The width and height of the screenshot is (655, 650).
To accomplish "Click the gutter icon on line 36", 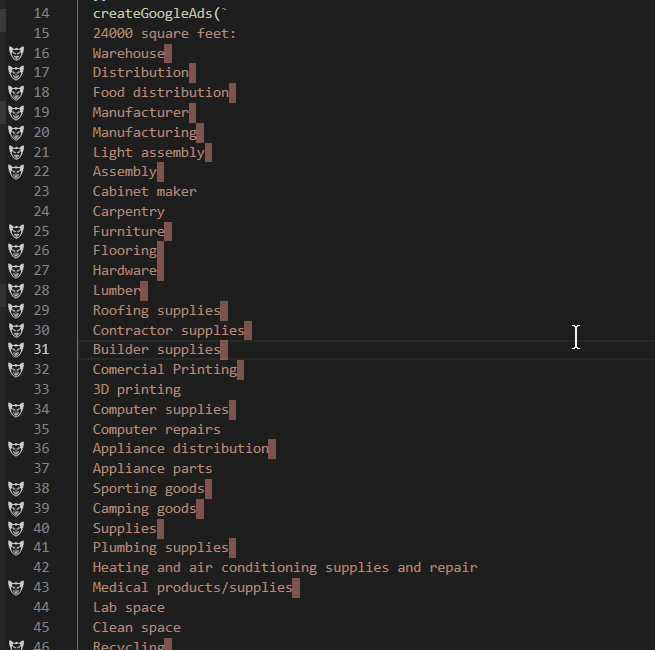I will point(16,449).
